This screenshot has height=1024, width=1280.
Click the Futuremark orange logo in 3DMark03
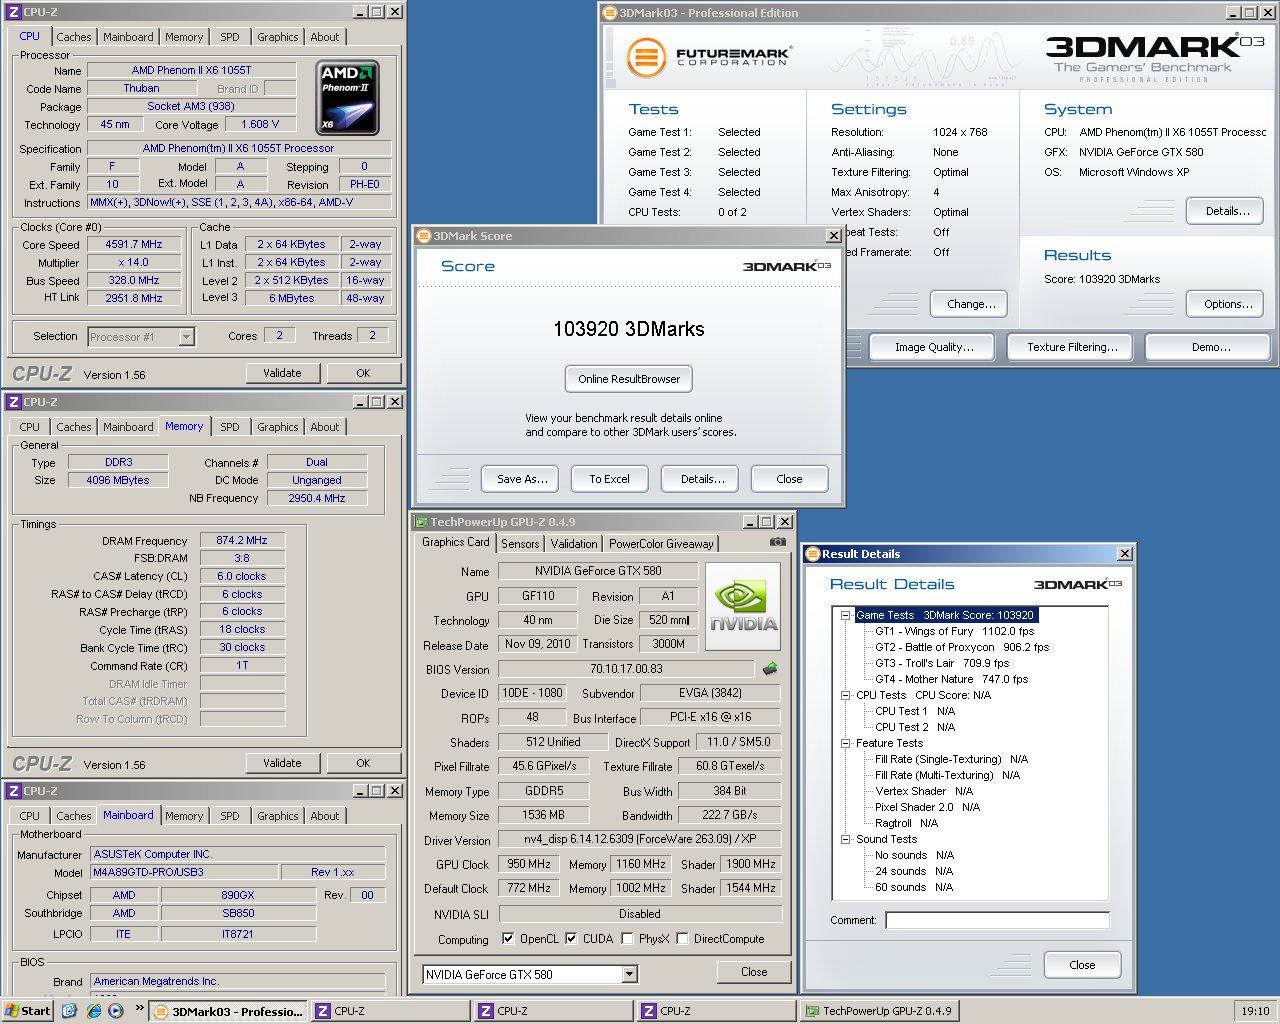(x=646, y=56)
